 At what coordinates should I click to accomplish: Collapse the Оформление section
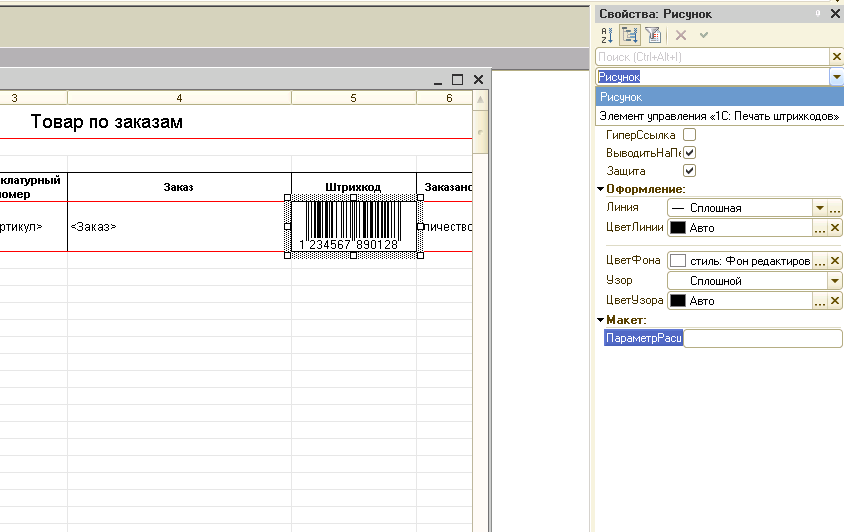[x=601, y=189]
